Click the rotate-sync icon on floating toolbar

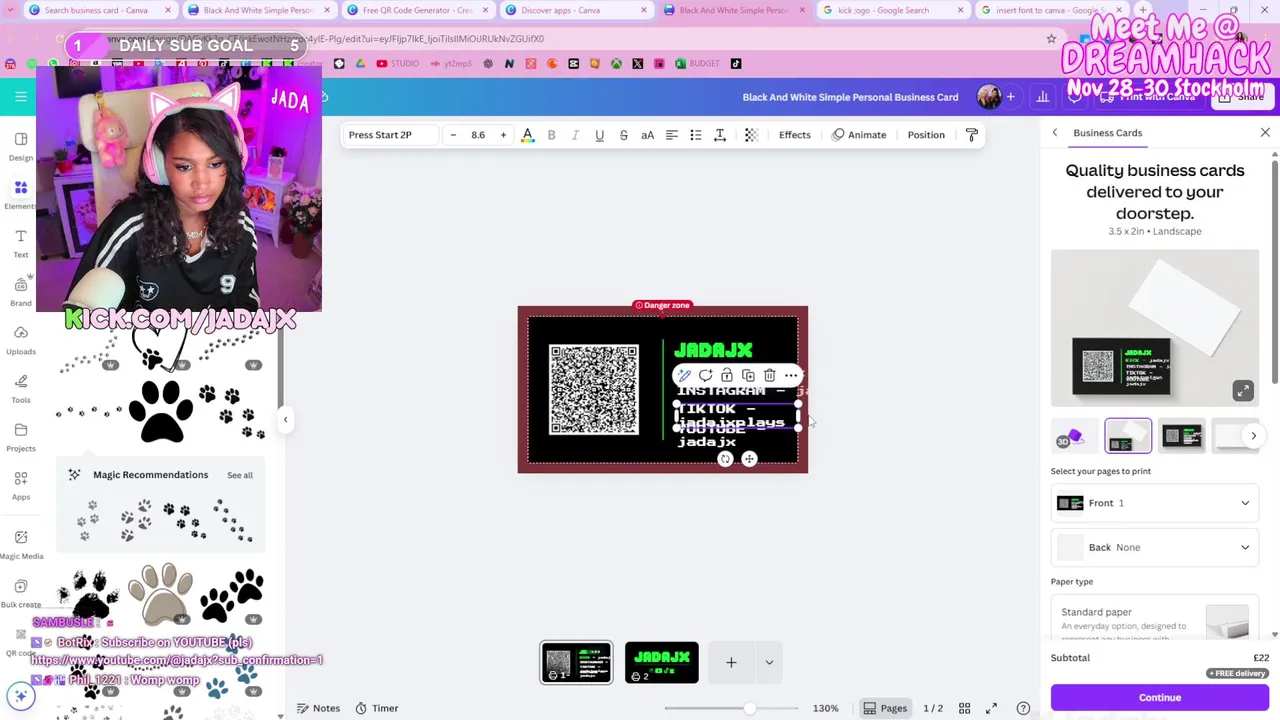(705, 376)
